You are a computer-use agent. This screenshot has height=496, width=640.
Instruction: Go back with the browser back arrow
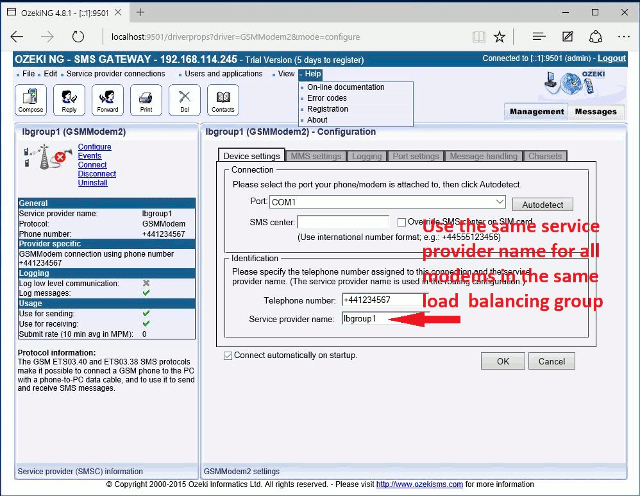tap(17, 37)
